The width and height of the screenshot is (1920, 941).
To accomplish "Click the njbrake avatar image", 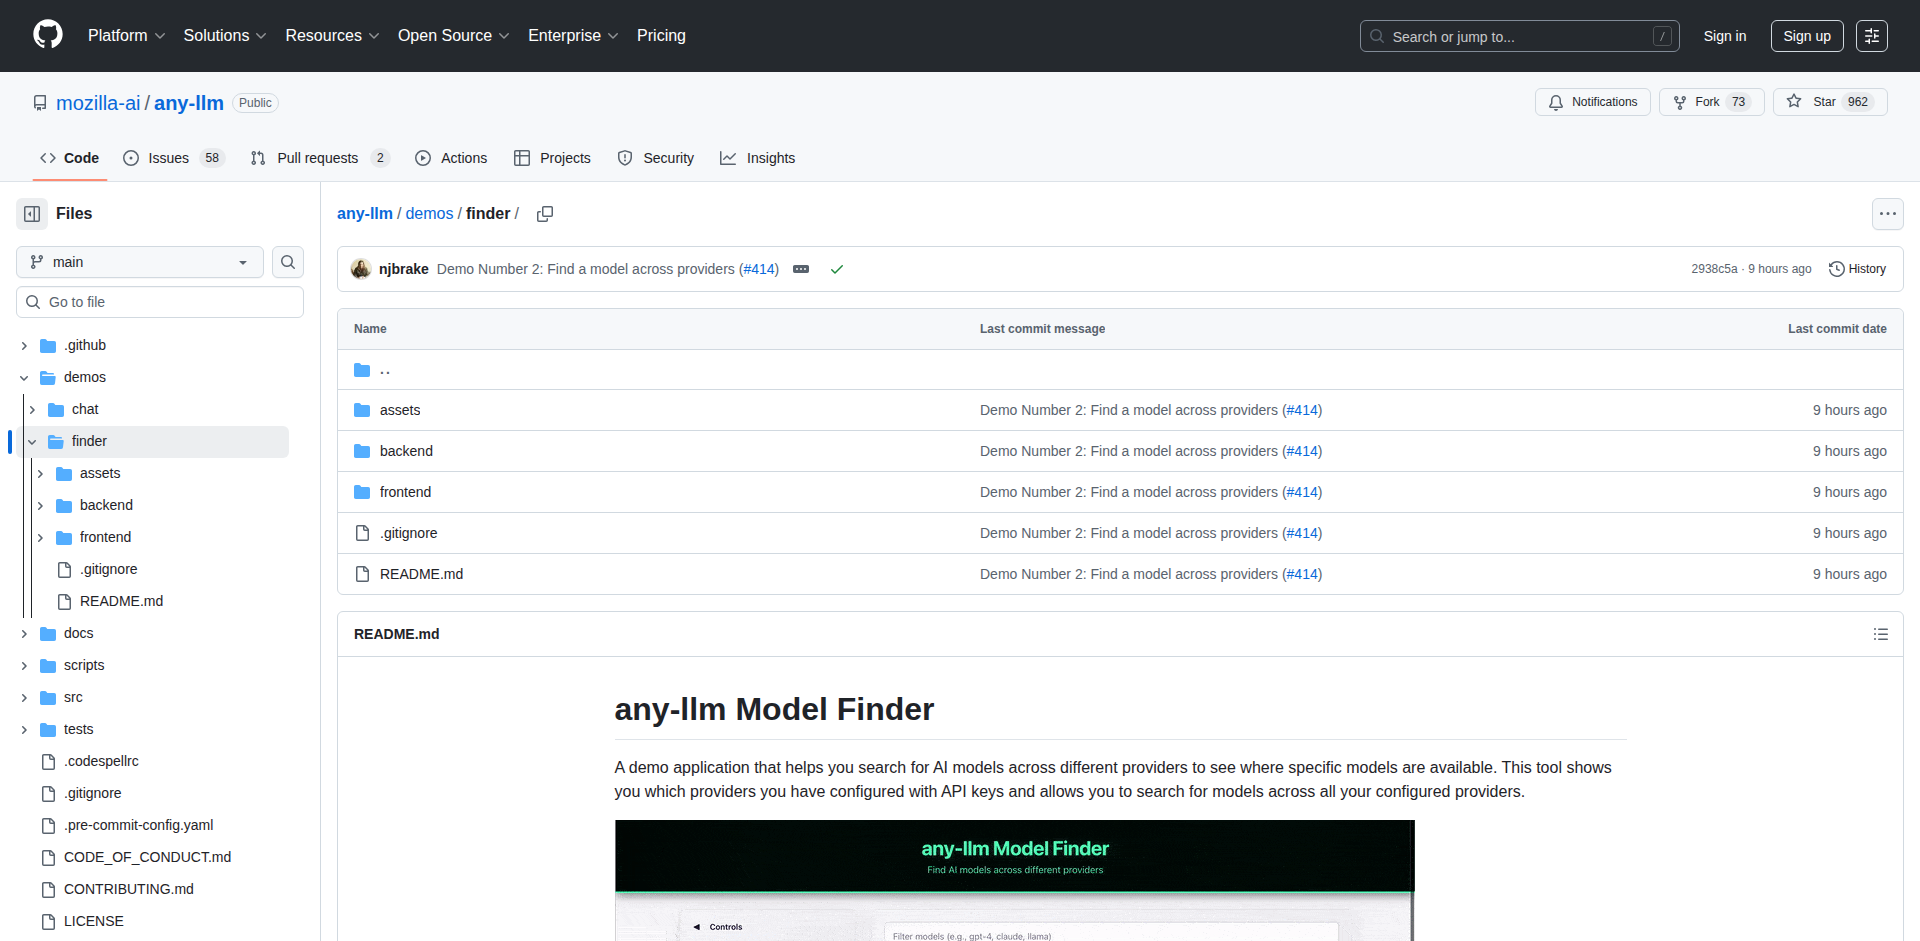I will click(x=361, y=269).
